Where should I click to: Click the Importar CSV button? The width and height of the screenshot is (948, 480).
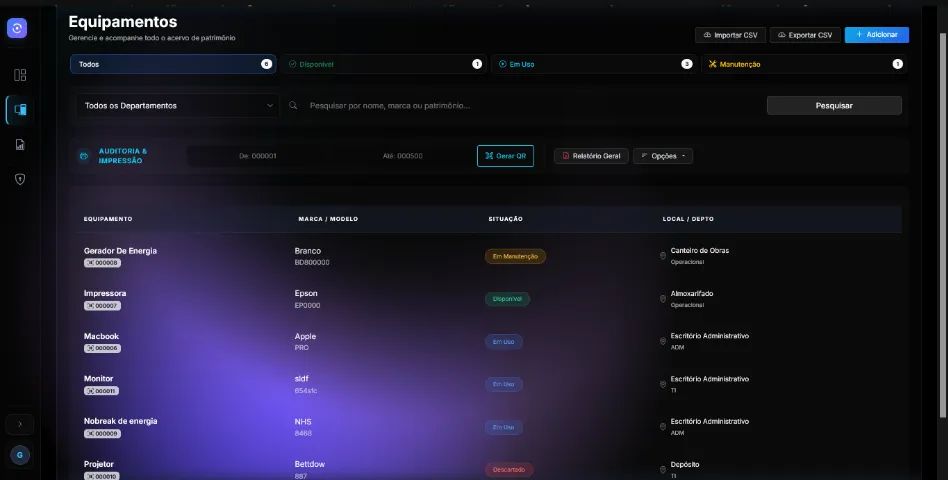(x=730, y=35)
